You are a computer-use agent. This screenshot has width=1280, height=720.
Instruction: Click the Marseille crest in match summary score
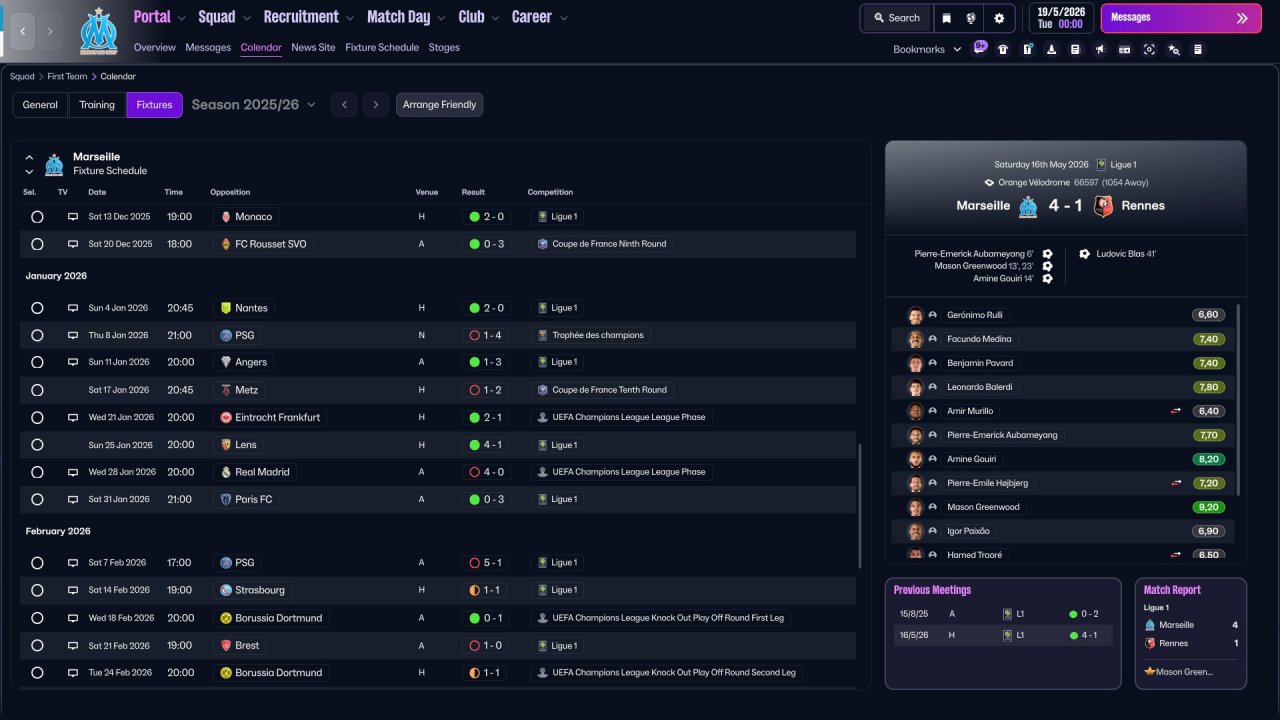(1028, 206)
